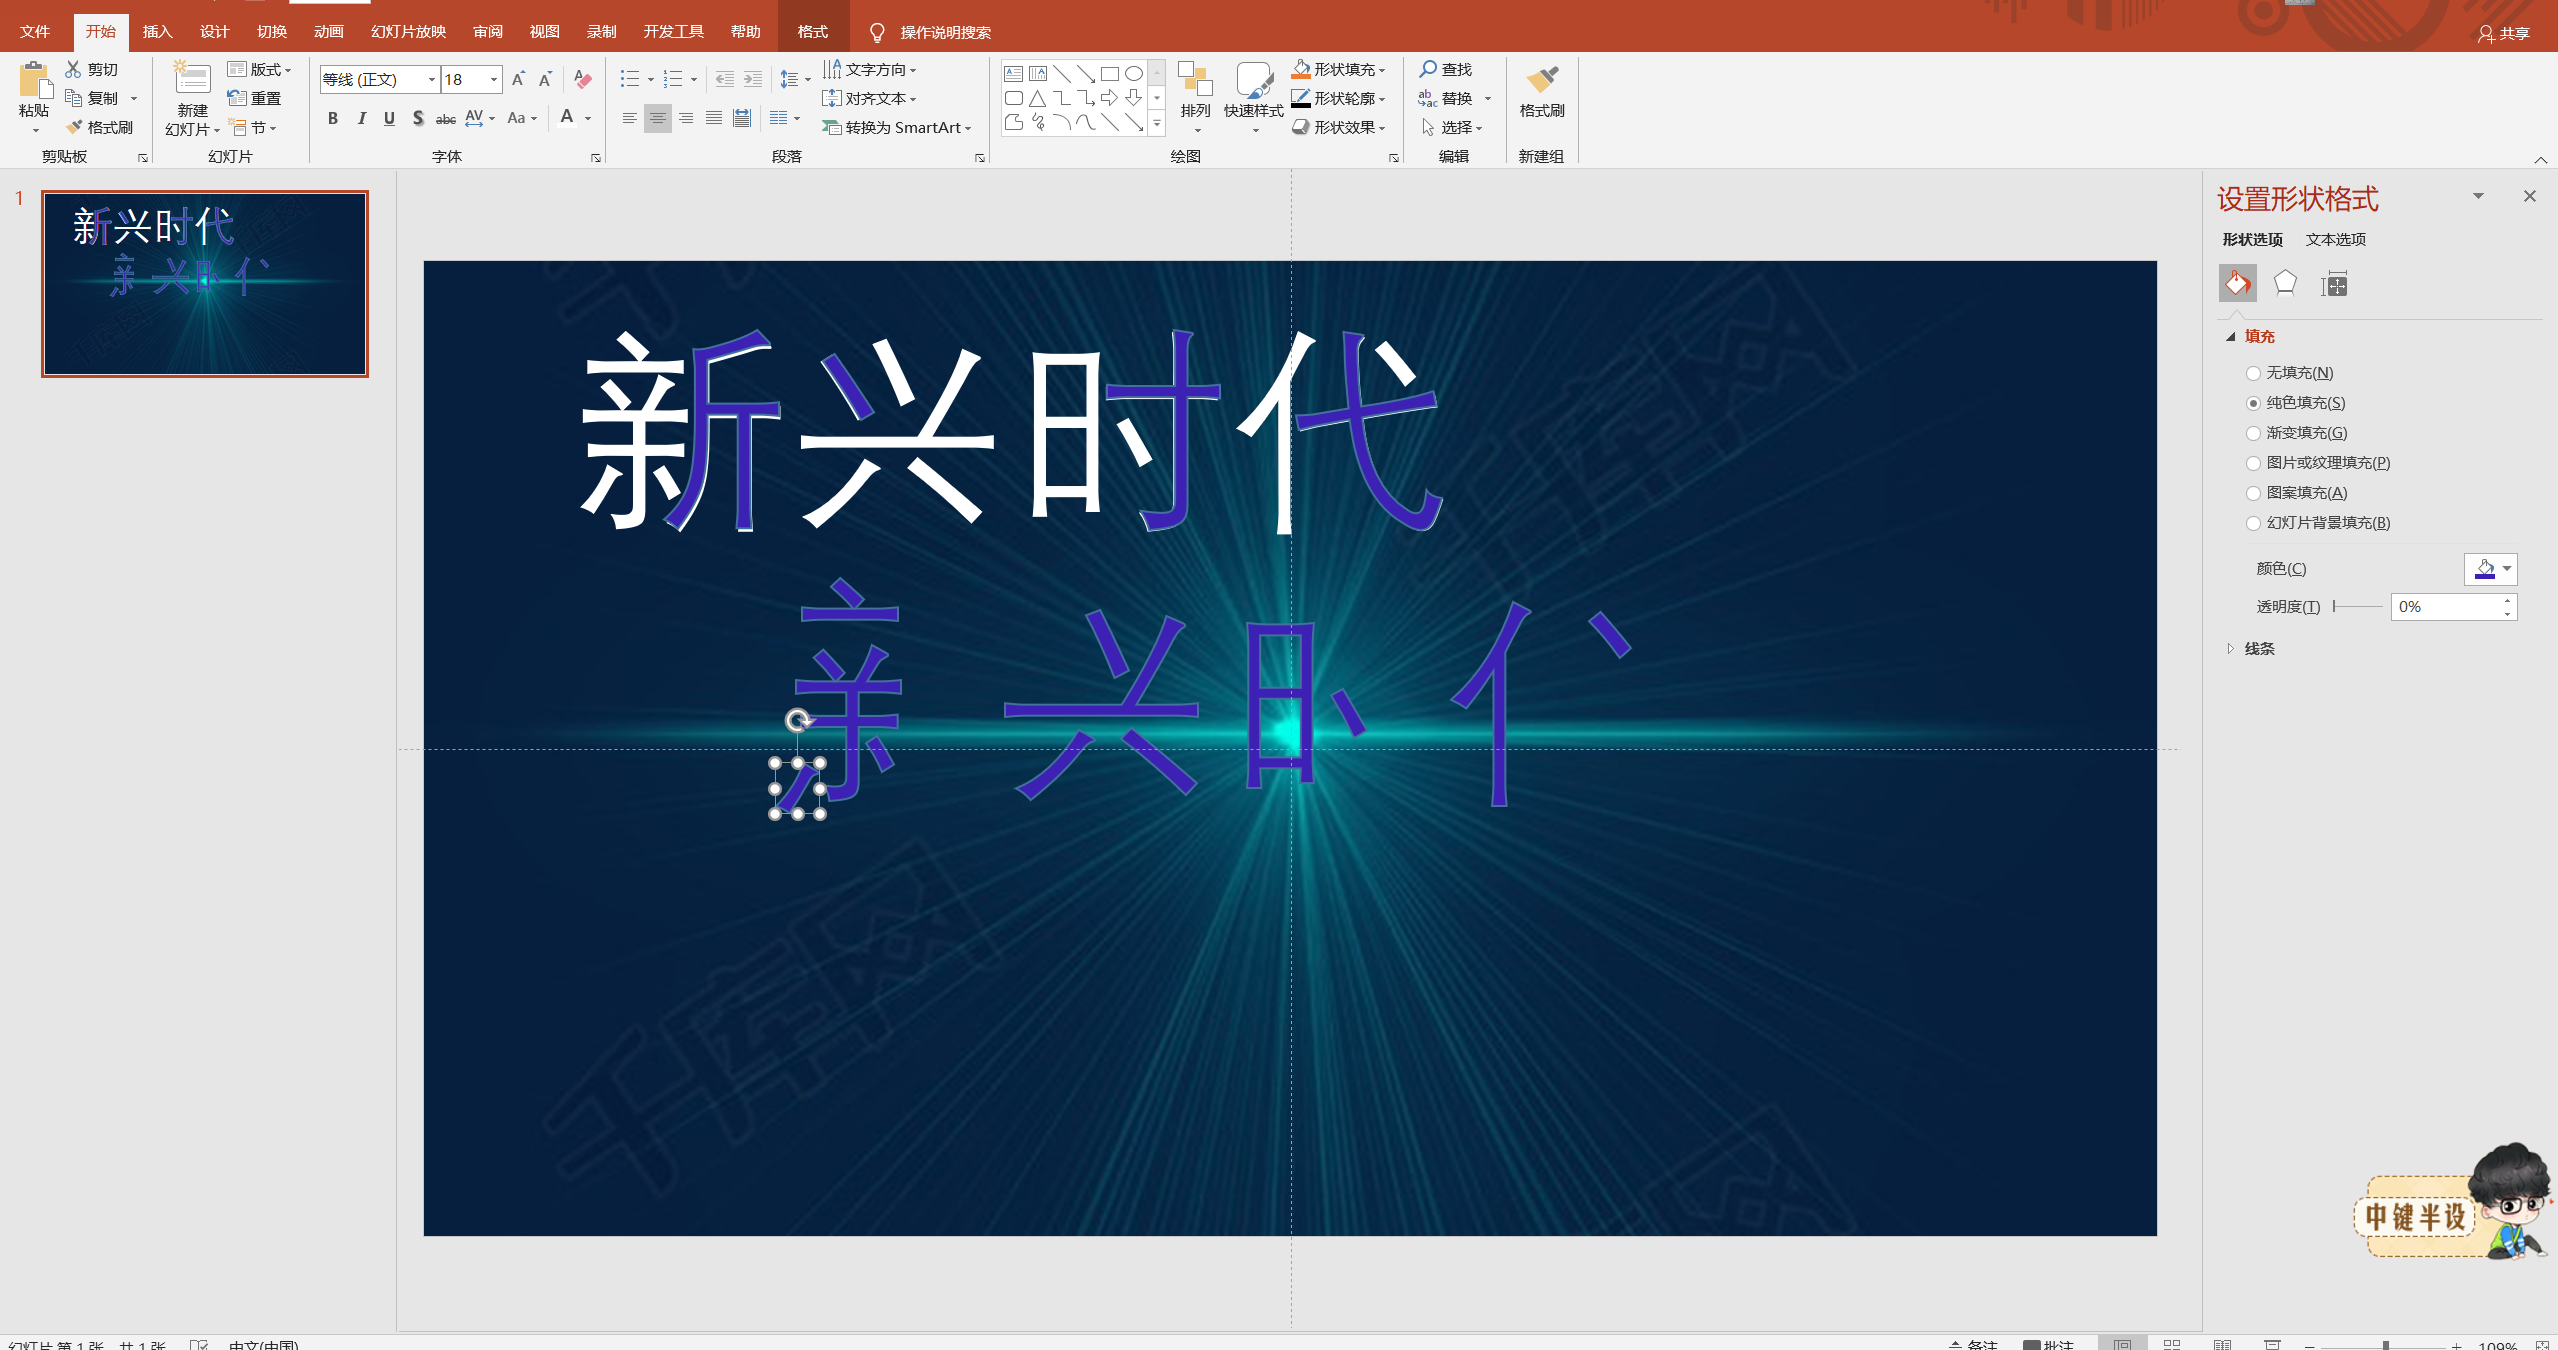This screenshot has width=2558, height=1350.
Task: Toggle italic formatting I
Action: point(361,118)
